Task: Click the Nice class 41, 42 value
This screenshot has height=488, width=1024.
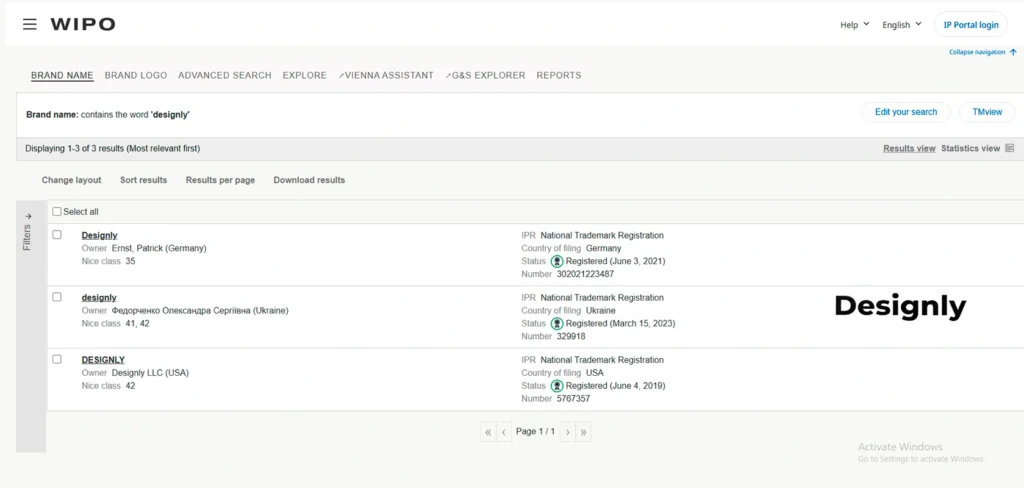Action: click(137, 323)
